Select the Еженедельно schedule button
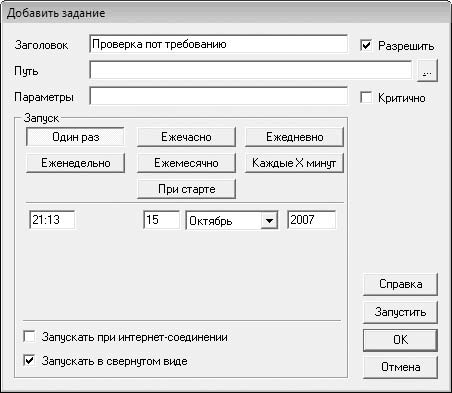This screenshot has height=393, width=452. click(x=75, y=163)
